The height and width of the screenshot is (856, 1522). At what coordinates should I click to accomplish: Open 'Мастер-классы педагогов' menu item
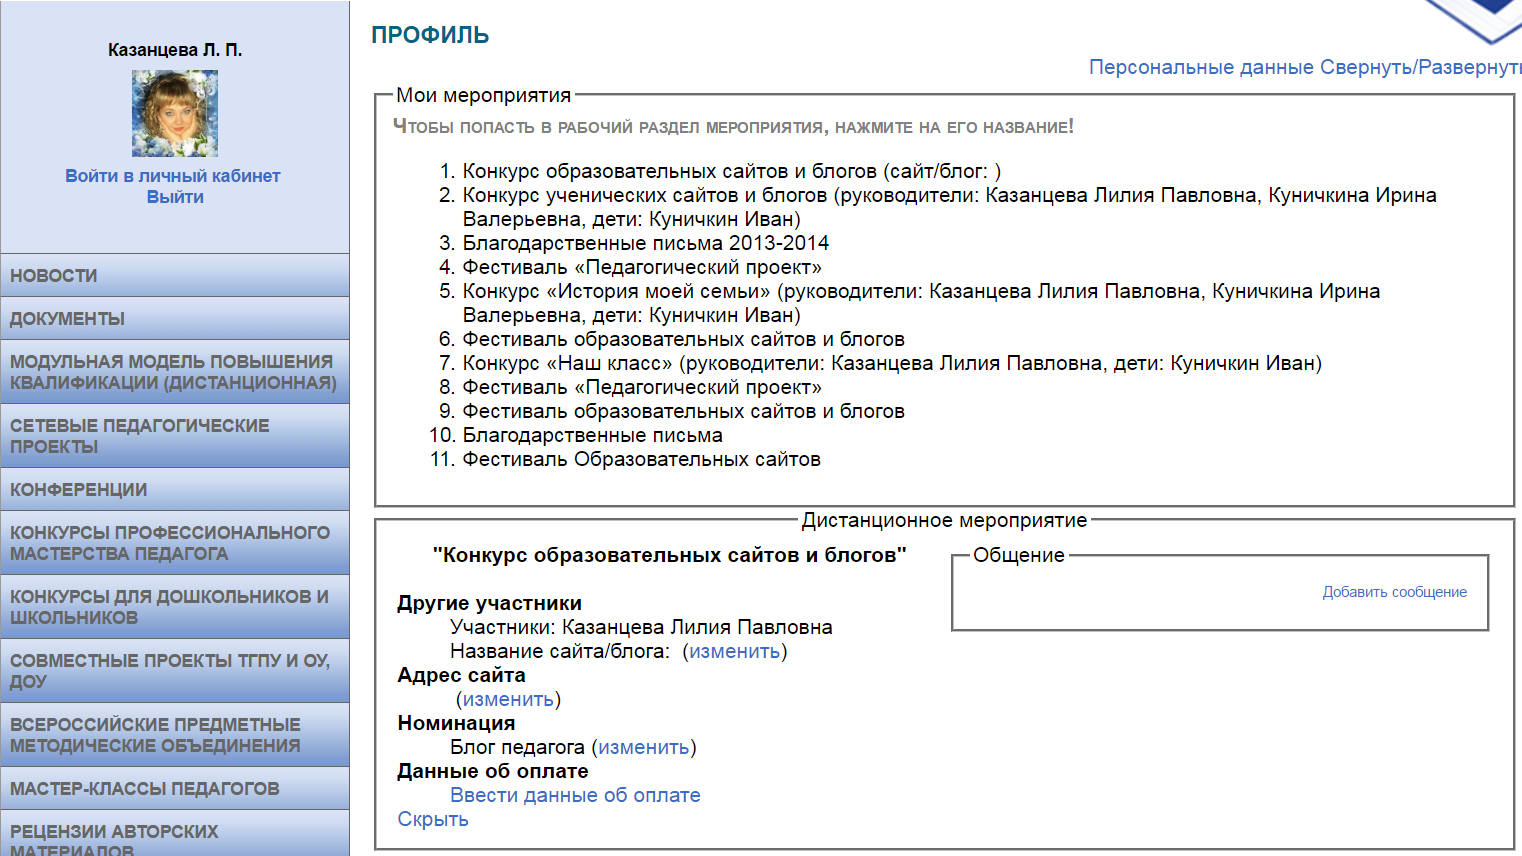175,788
